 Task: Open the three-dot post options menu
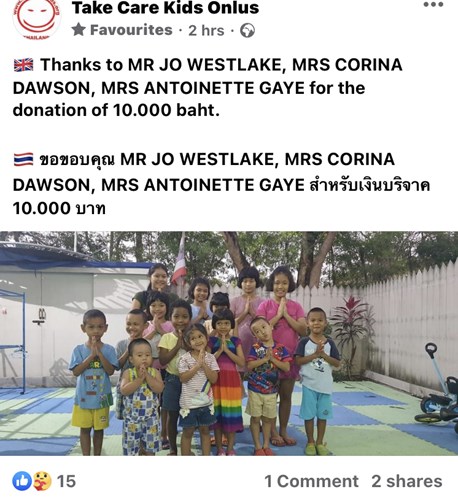[x=433, y=5]
